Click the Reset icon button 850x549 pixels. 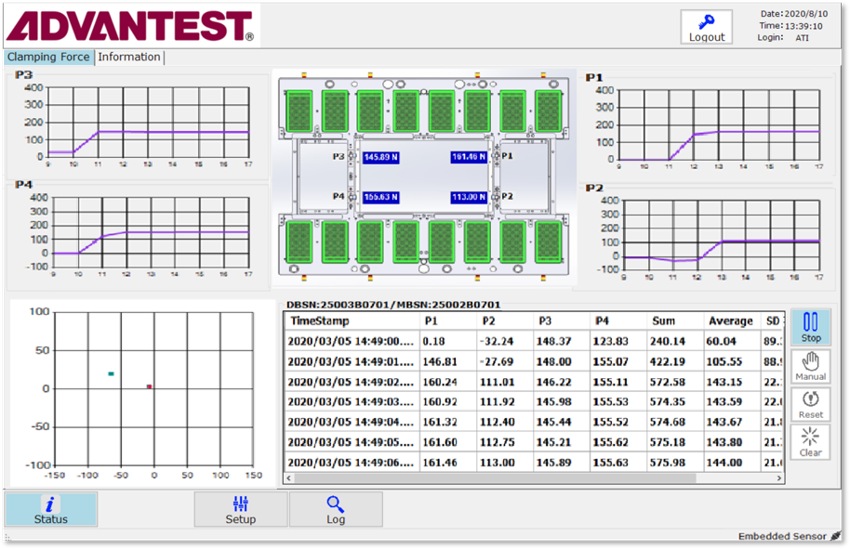[x=810, y=403]
